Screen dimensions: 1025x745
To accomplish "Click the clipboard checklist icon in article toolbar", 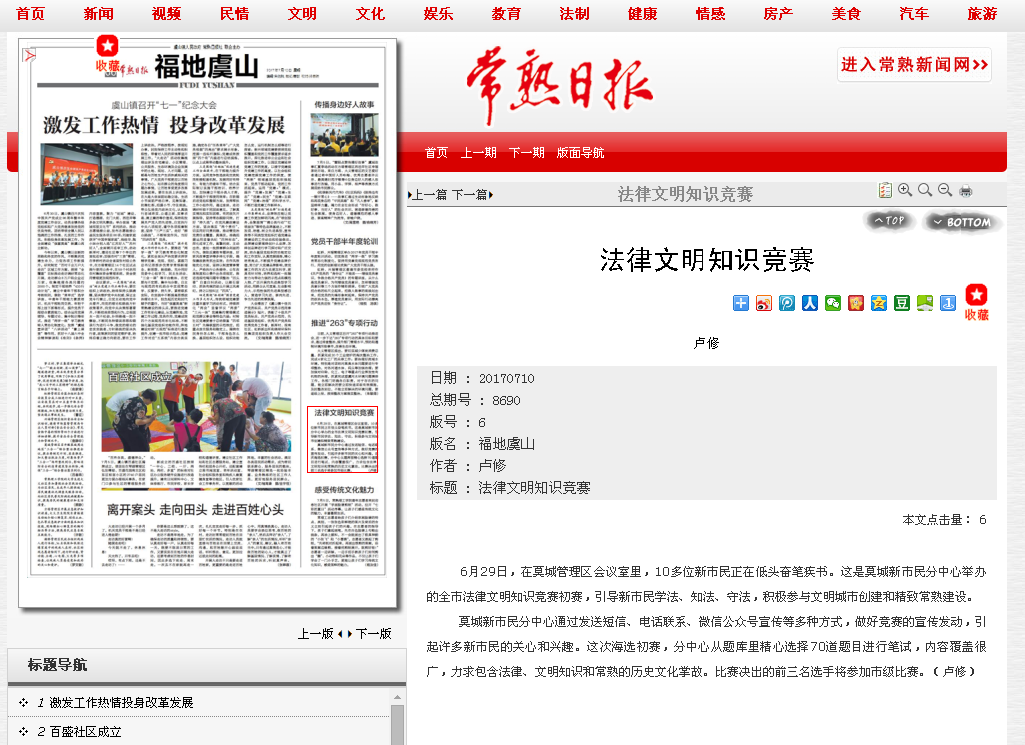I will 884,190.
